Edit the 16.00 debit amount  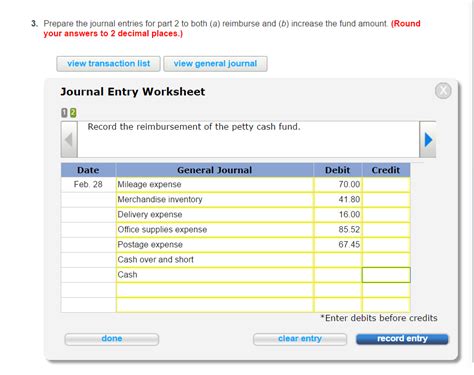pos(338,214)
